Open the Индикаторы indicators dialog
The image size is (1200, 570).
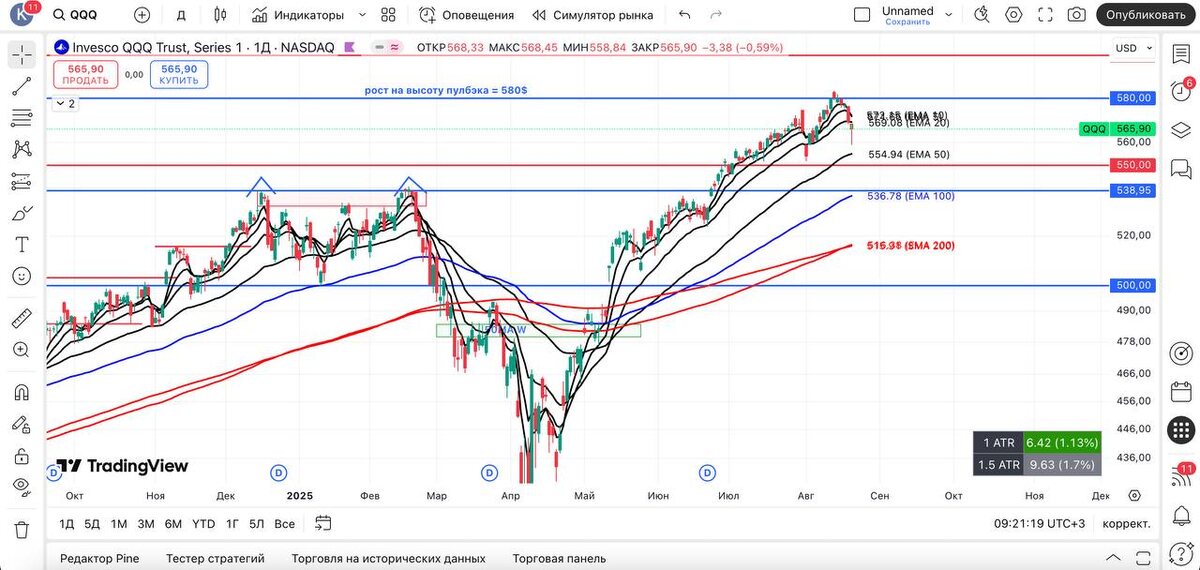coord(298,15)
